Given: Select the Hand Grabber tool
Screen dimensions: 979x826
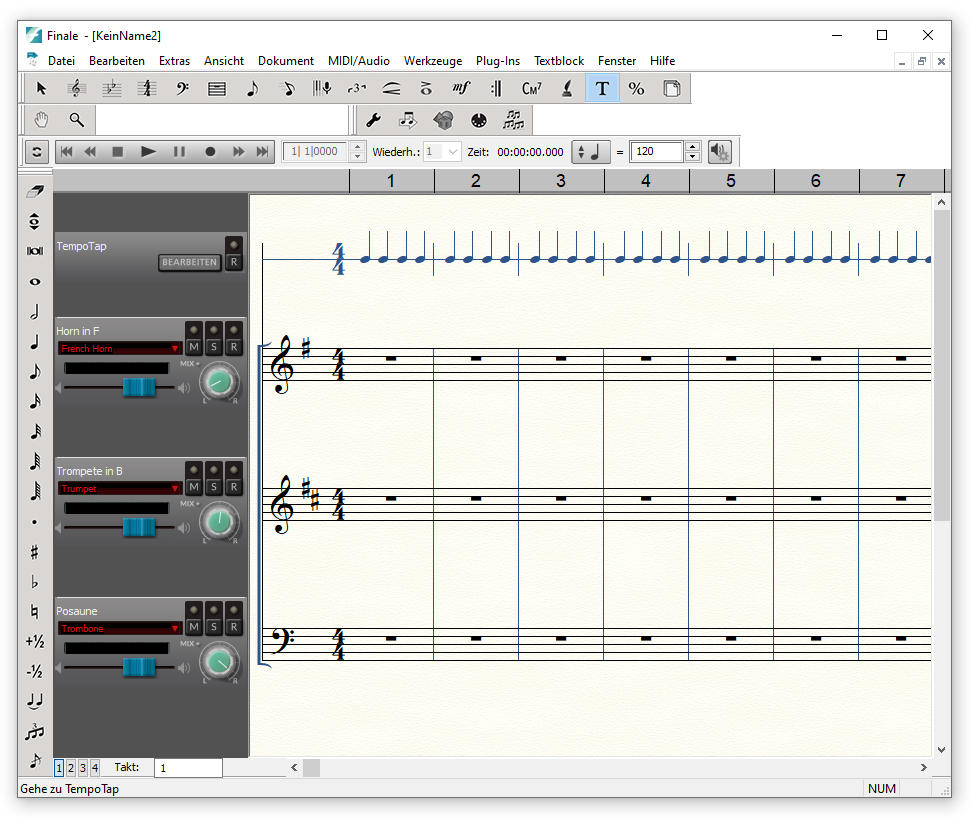Looking at the screenshot, I should point(41,119).
